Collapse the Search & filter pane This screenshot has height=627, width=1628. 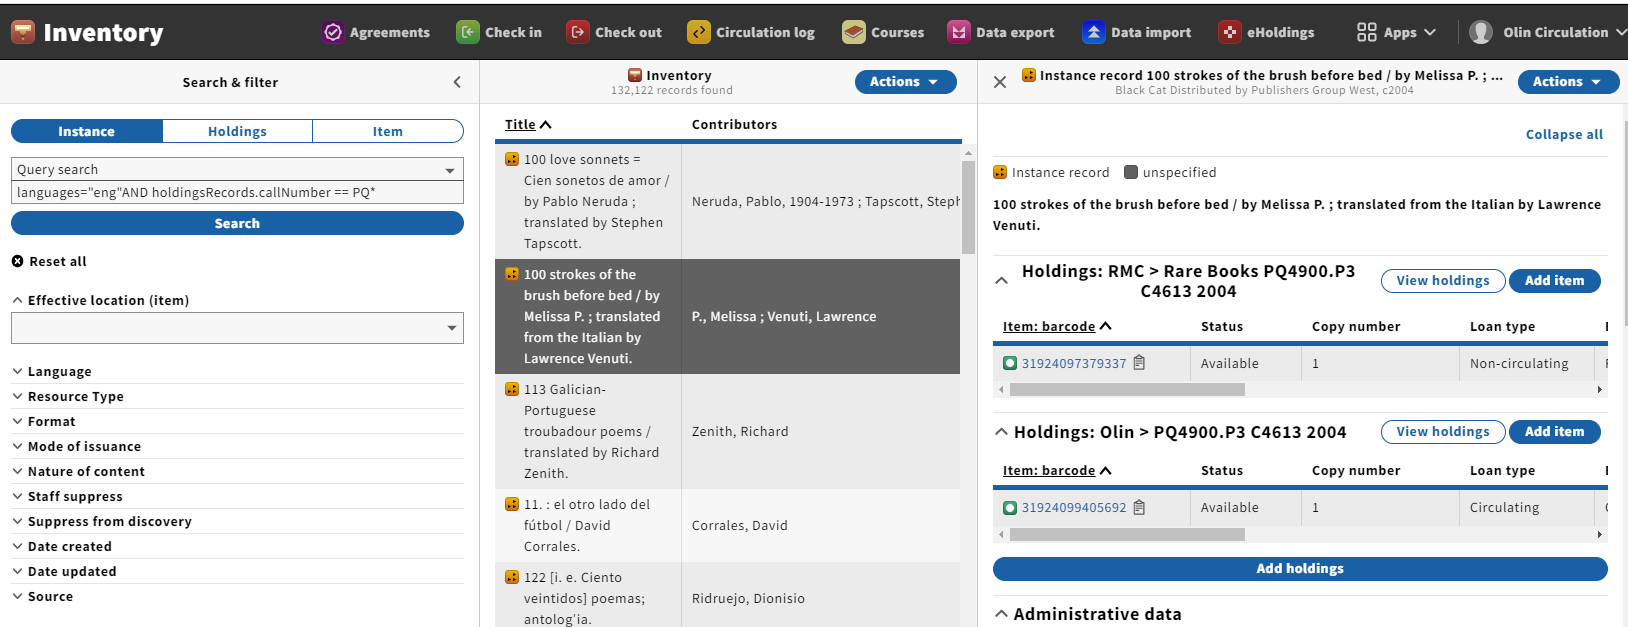coord(457,82)
